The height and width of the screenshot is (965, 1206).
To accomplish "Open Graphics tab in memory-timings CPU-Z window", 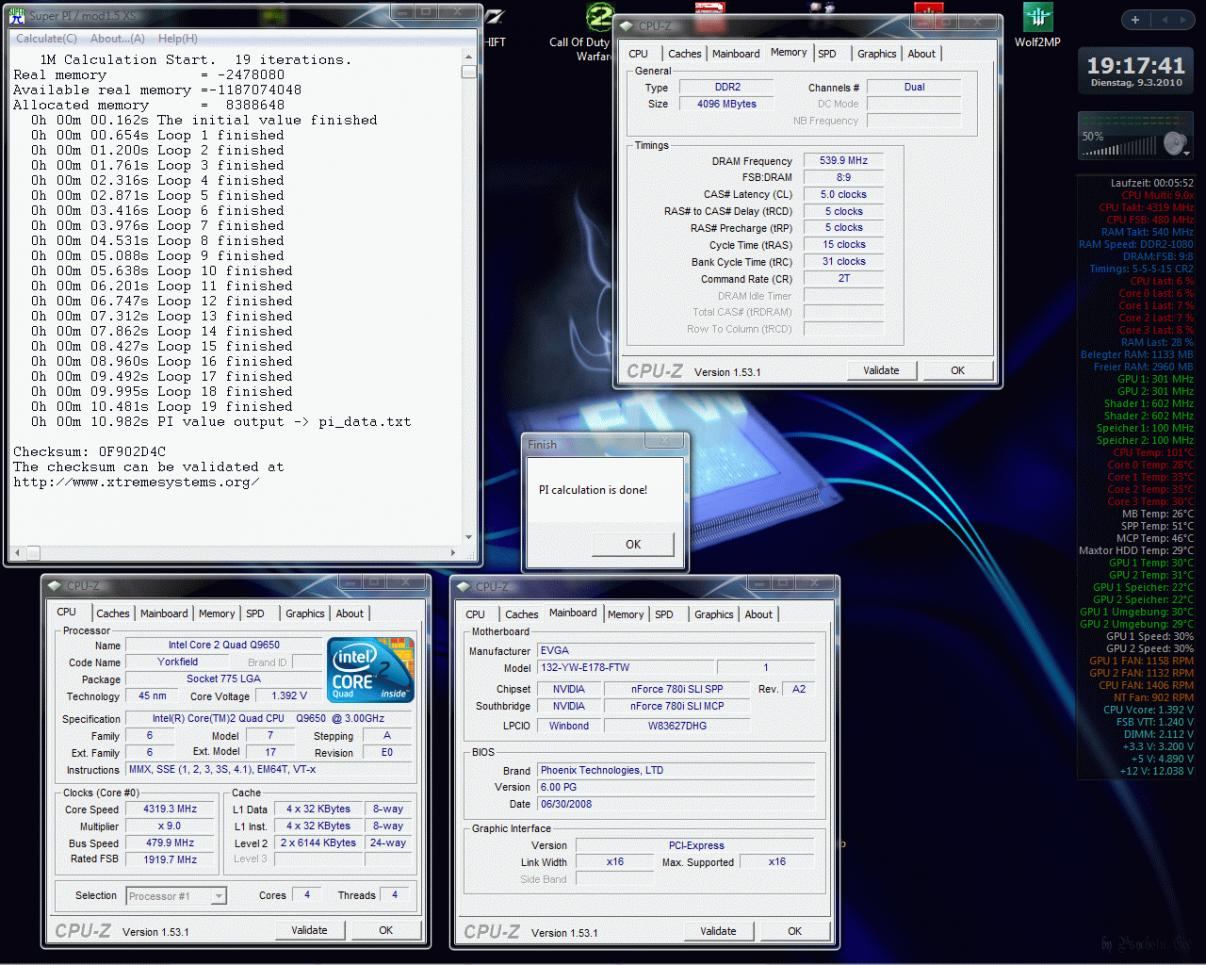I will coord(876,54).
